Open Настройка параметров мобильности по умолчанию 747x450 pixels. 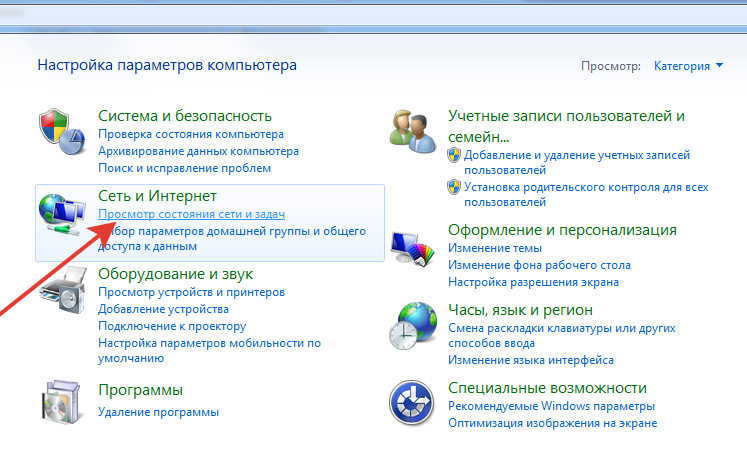[210, 350]
